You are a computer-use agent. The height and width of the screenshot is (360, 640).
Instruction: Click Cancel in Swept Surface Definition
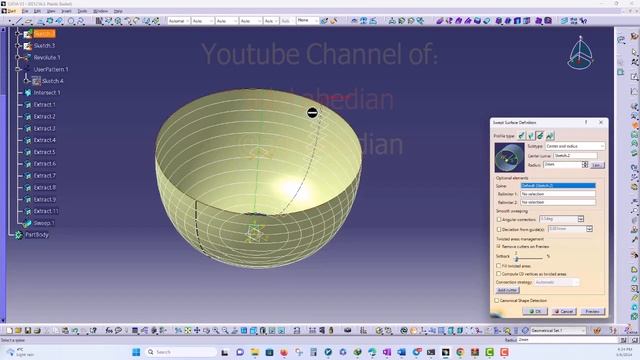tap(564, 311)
